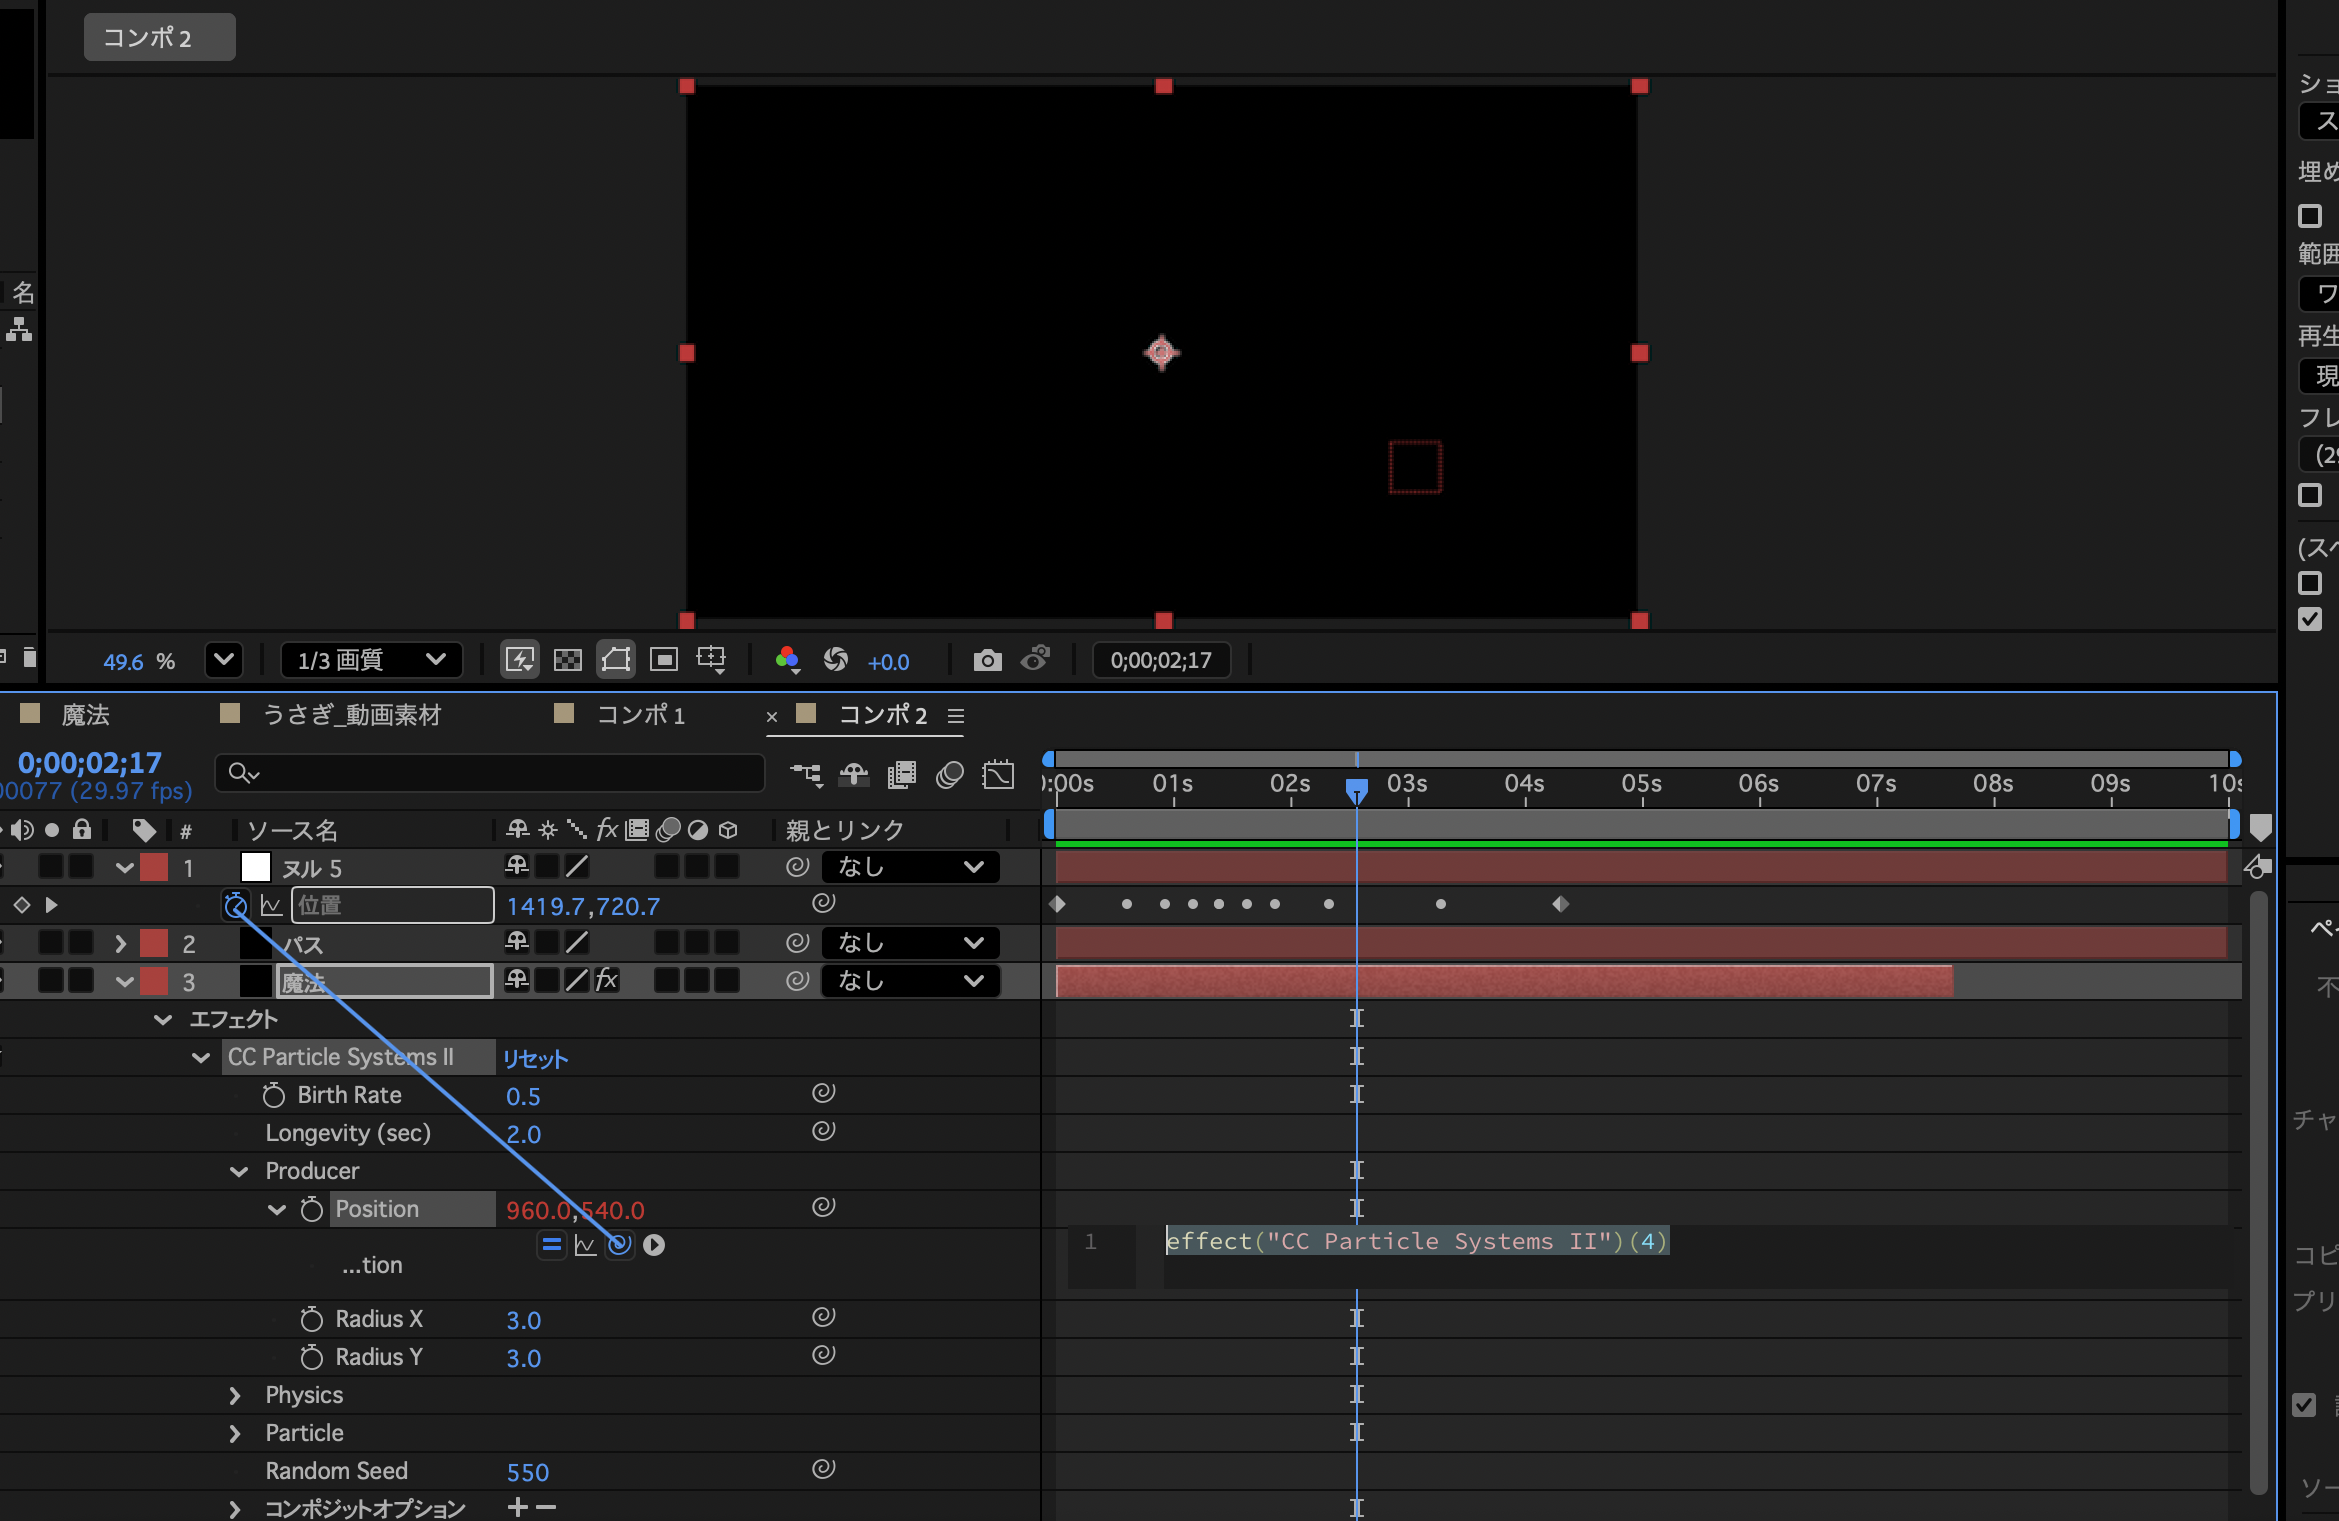The image size is (2339, 1521).
Task: Click the reset exposure icon
Action: click(x=836, y=660)
